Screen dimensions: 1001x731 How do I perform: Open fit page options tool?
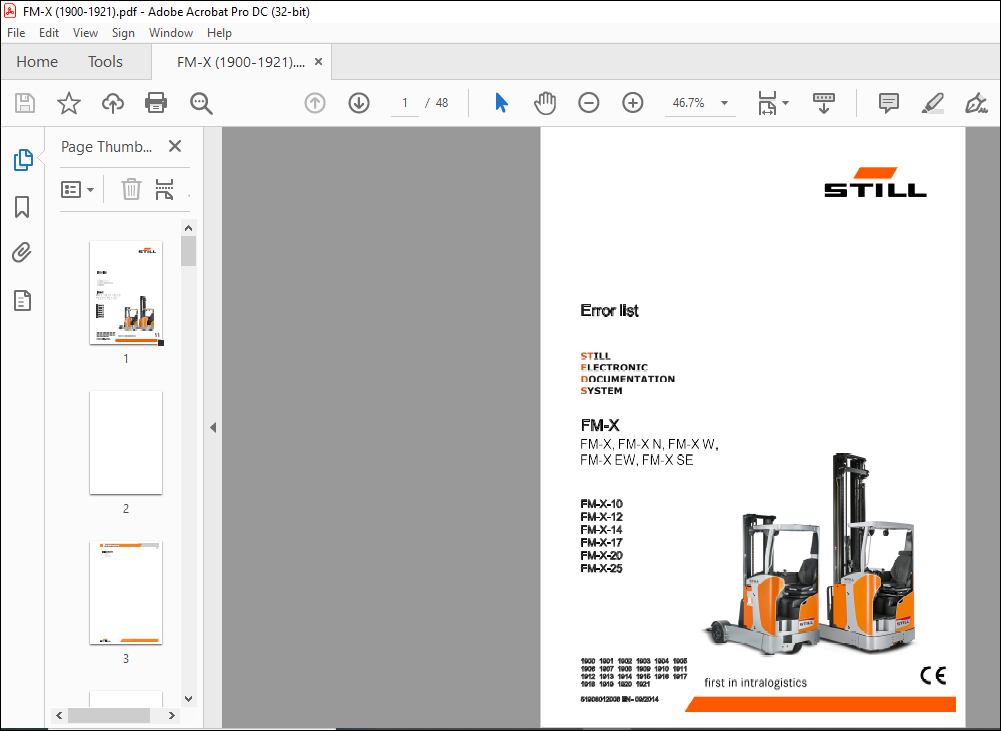tap(767, 103)
